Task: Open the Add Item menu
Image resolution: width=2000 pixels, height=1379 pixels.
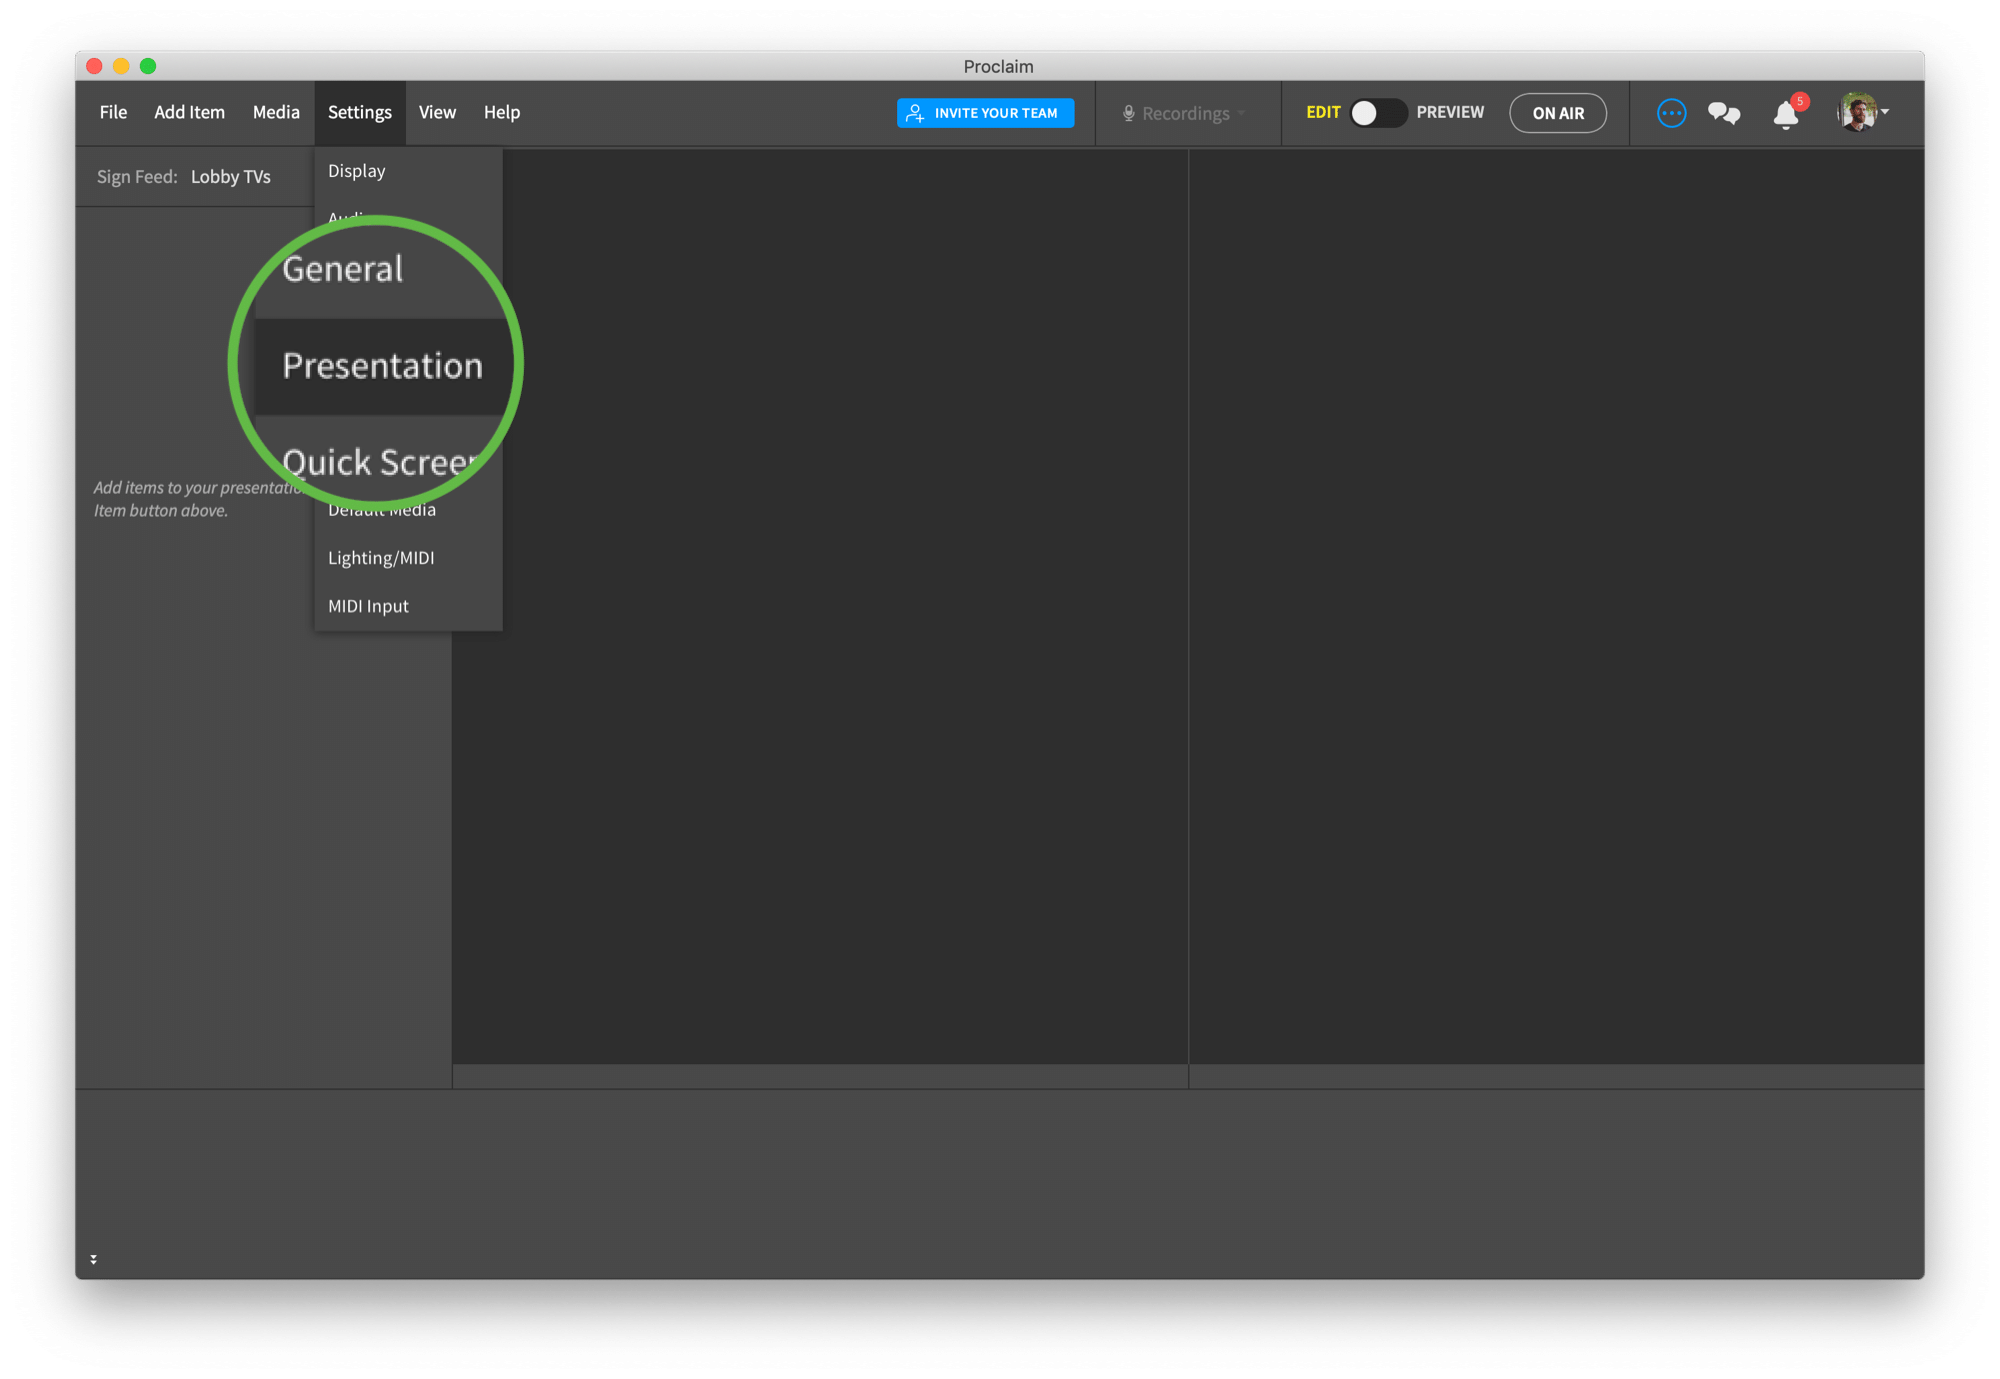Action: [189, 112]
